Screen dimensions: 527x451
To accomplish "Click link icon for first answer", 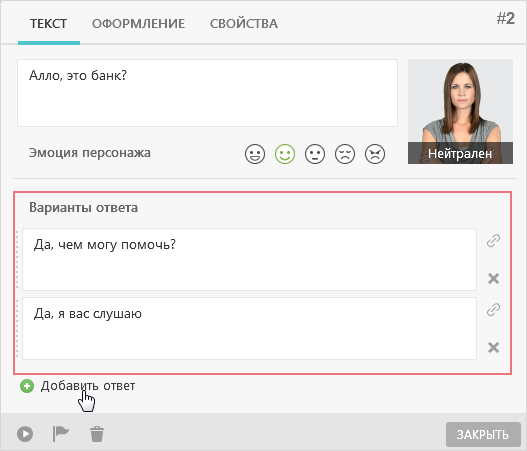I will (x=493, y=241).
